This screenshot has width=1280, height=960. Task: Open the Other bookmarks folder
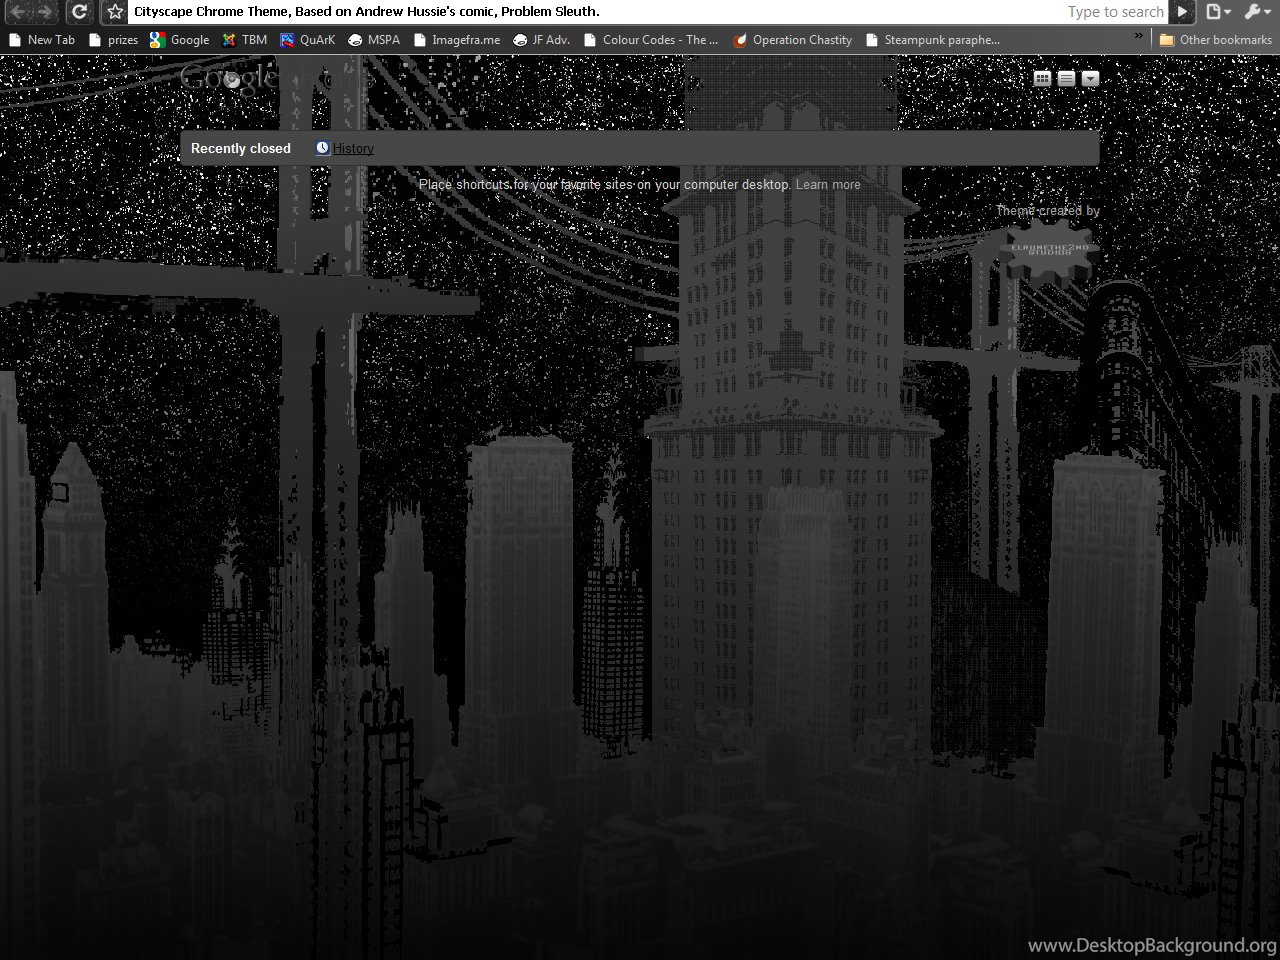[x=1215, y=40]
